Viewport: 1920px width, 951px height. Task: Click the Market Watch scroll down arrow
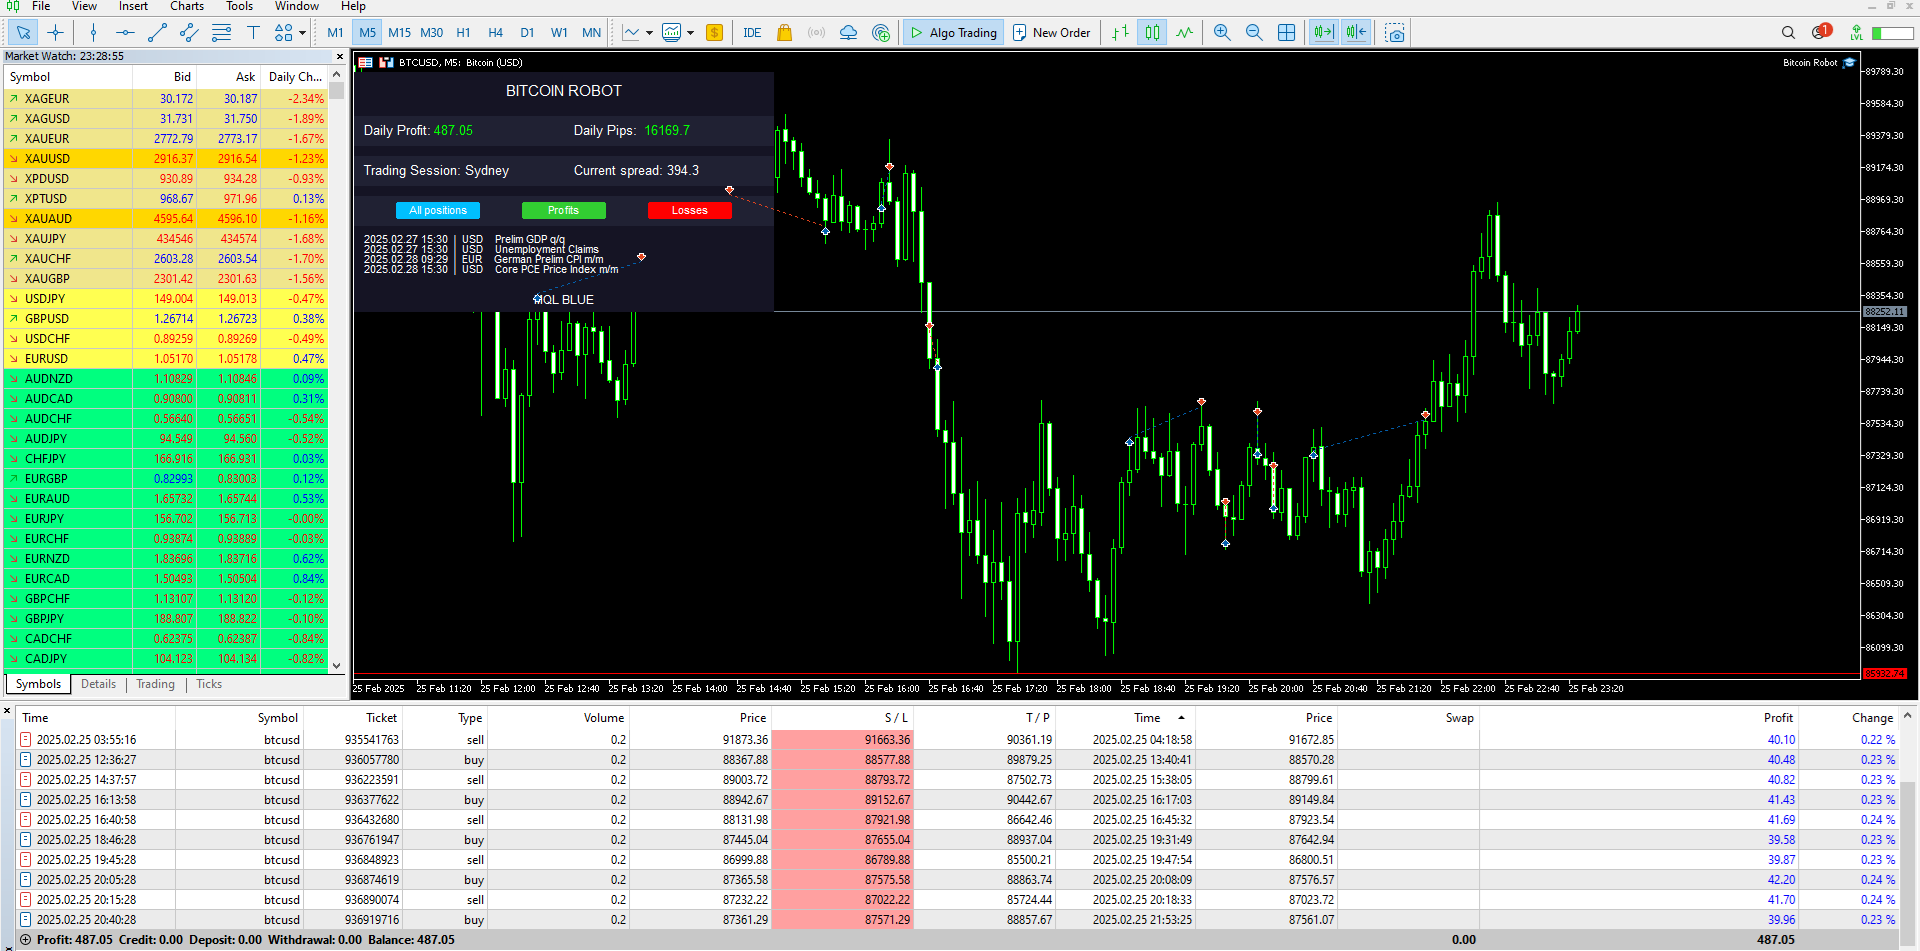[337, 665]
